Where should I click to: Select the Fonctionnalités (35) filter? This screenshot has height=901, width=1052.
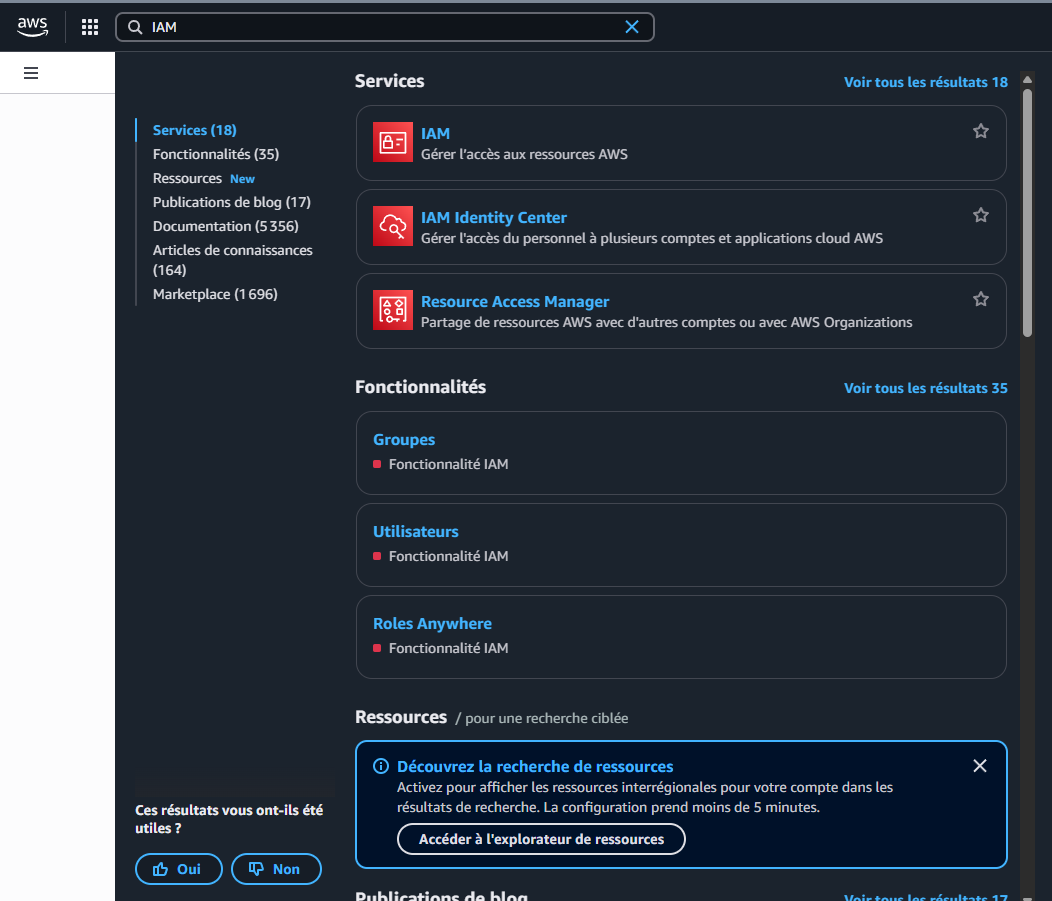[x=216, y=154]
